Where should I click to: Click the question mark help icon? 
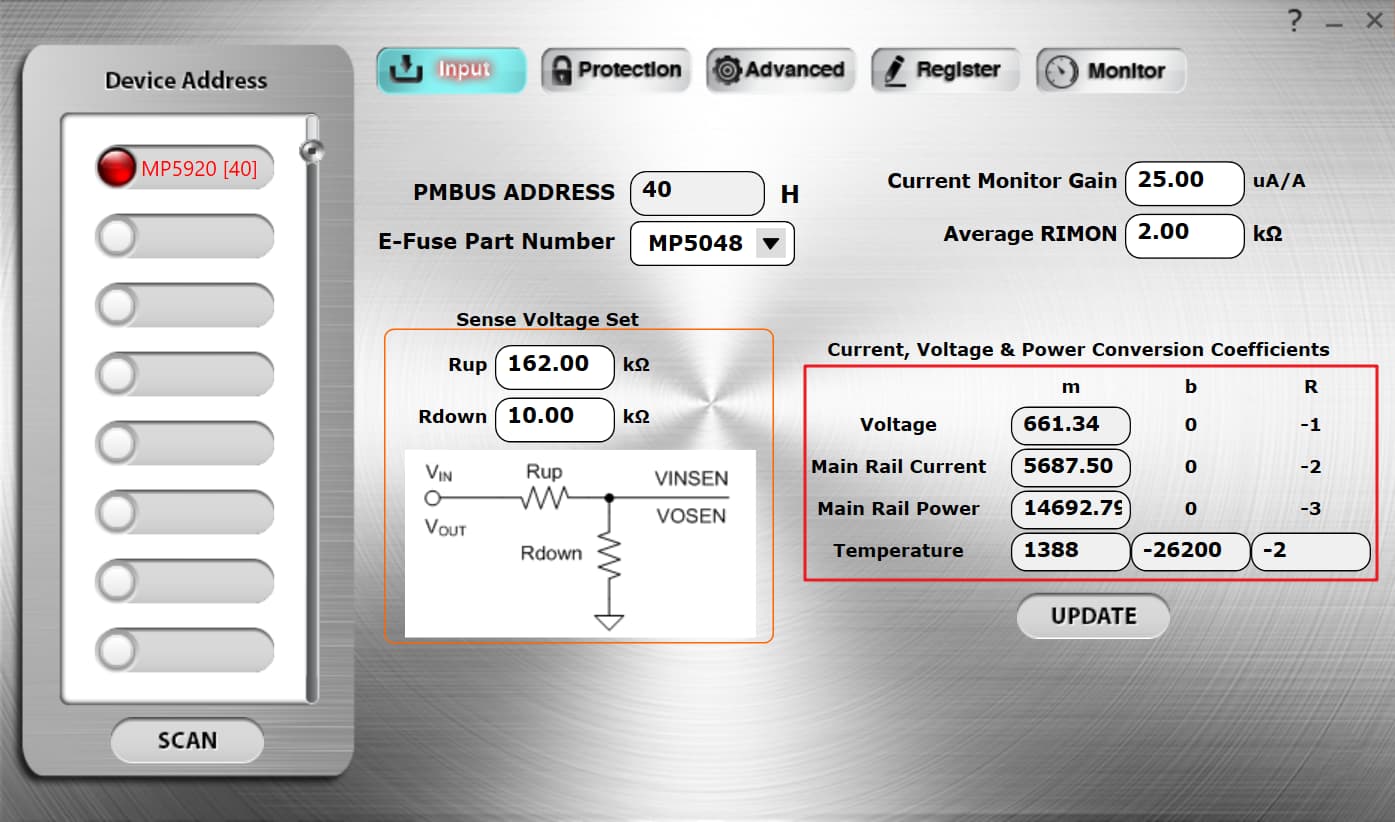click(1294, 20)
